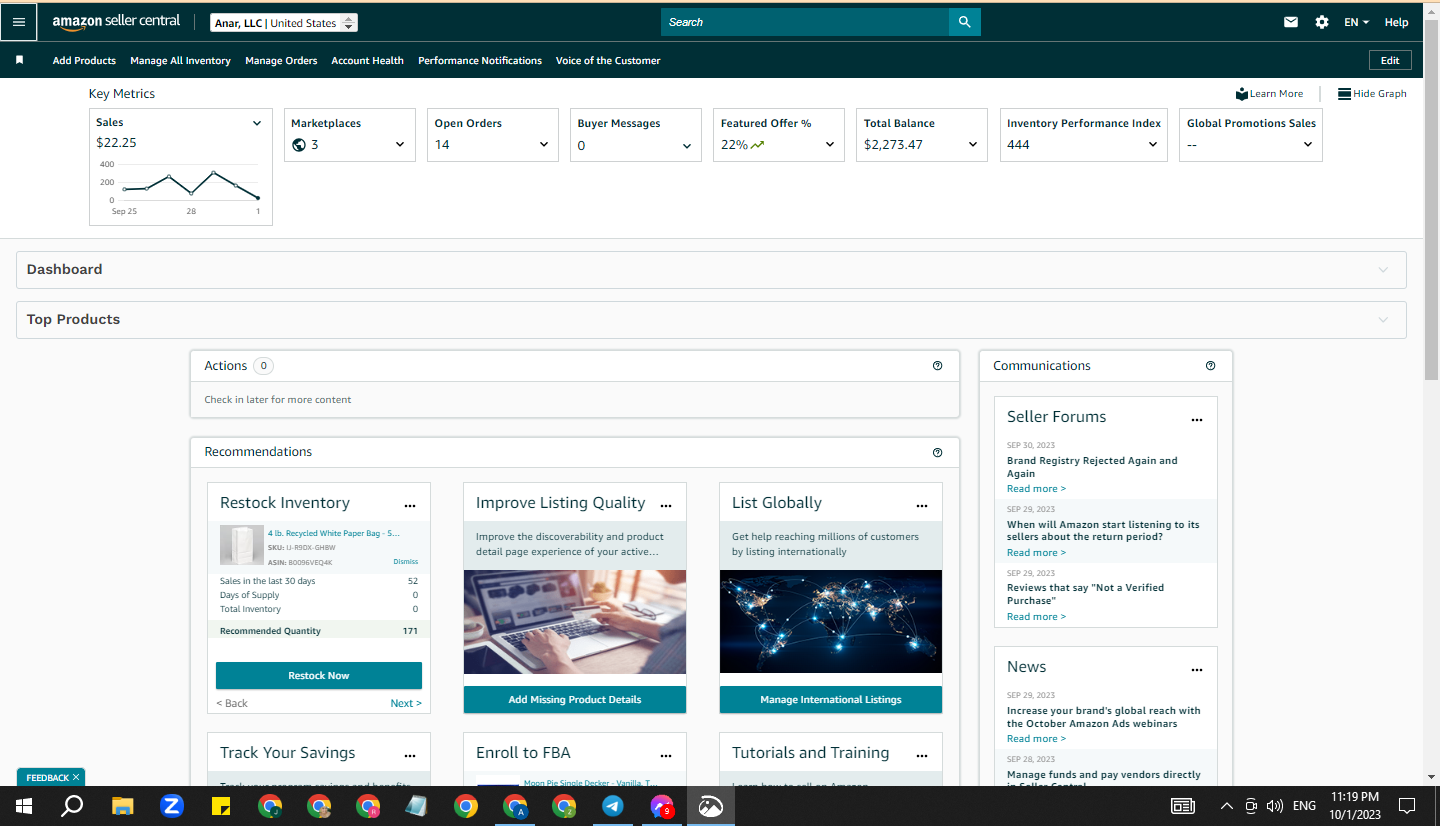1440x826 pixels.
Task: Open the hamburger navigation menu
Action: [x=19, y=22]
